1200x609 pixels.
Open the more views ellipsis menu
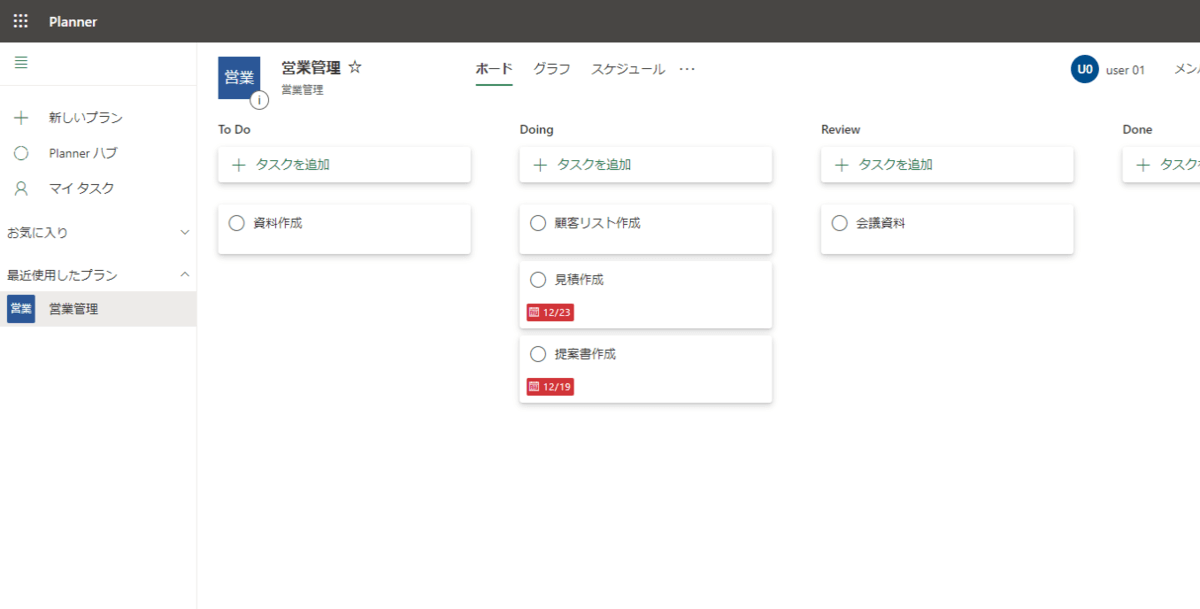pyautogui.click(x=687, y=69)
